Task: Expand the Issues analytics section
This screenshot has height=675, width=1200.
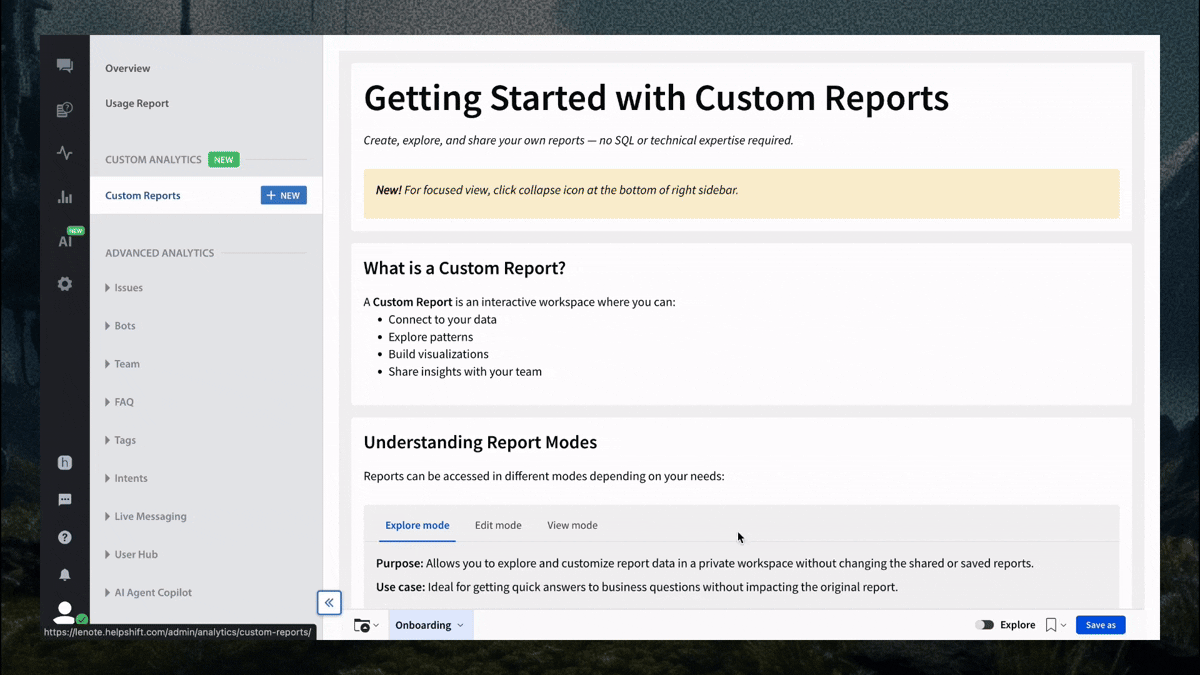Action: tap(124, 288)
